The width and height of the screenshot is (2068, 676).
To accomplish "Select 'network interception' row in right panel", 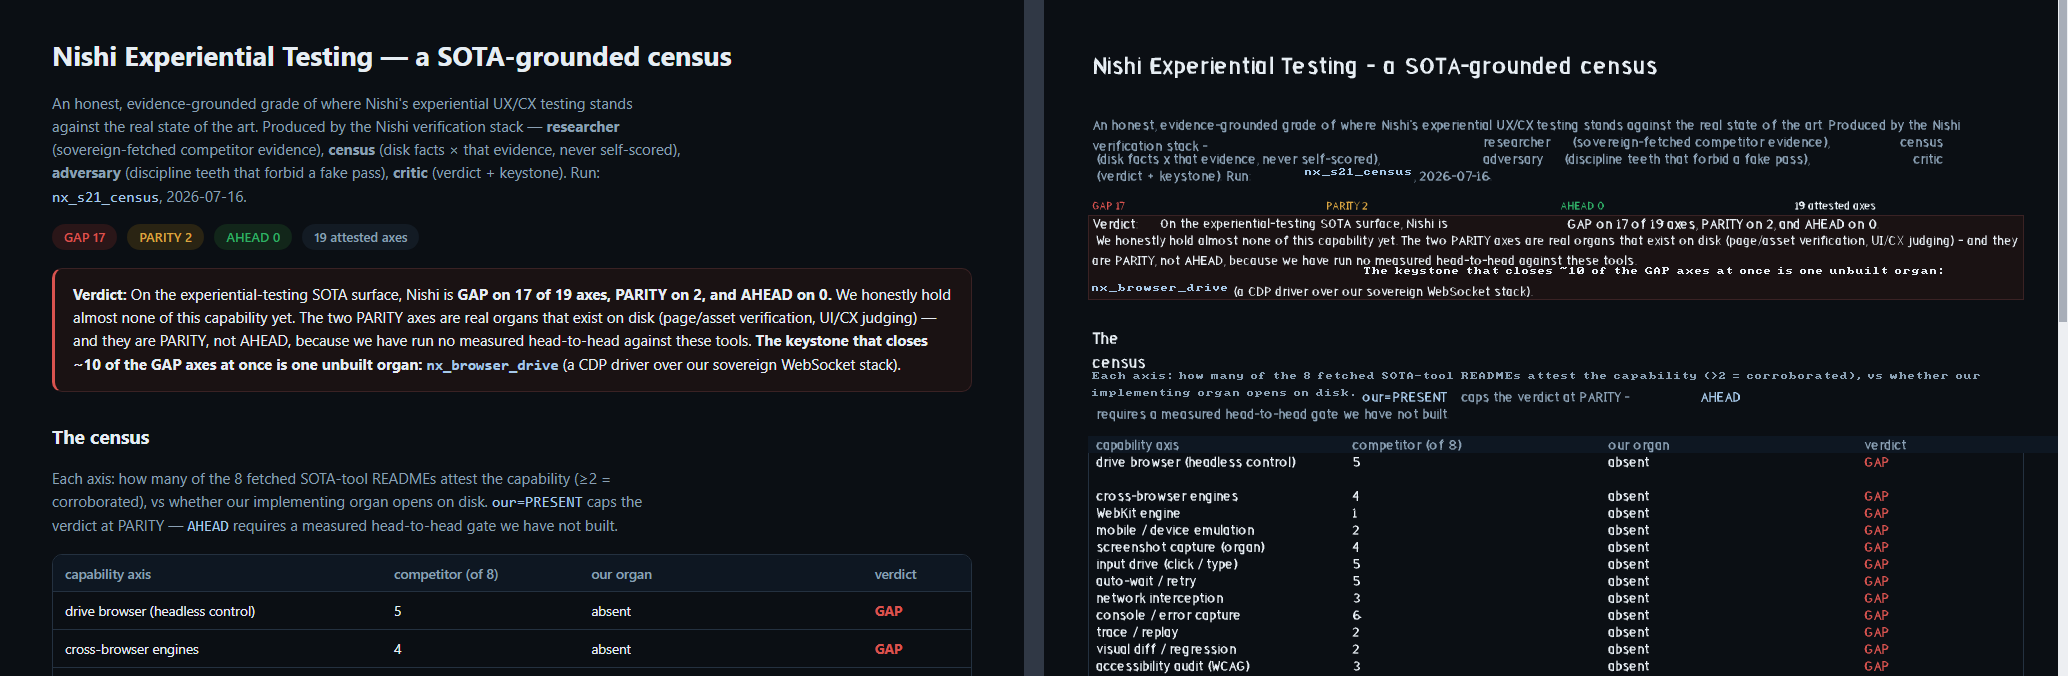I will coord(1556,598).
